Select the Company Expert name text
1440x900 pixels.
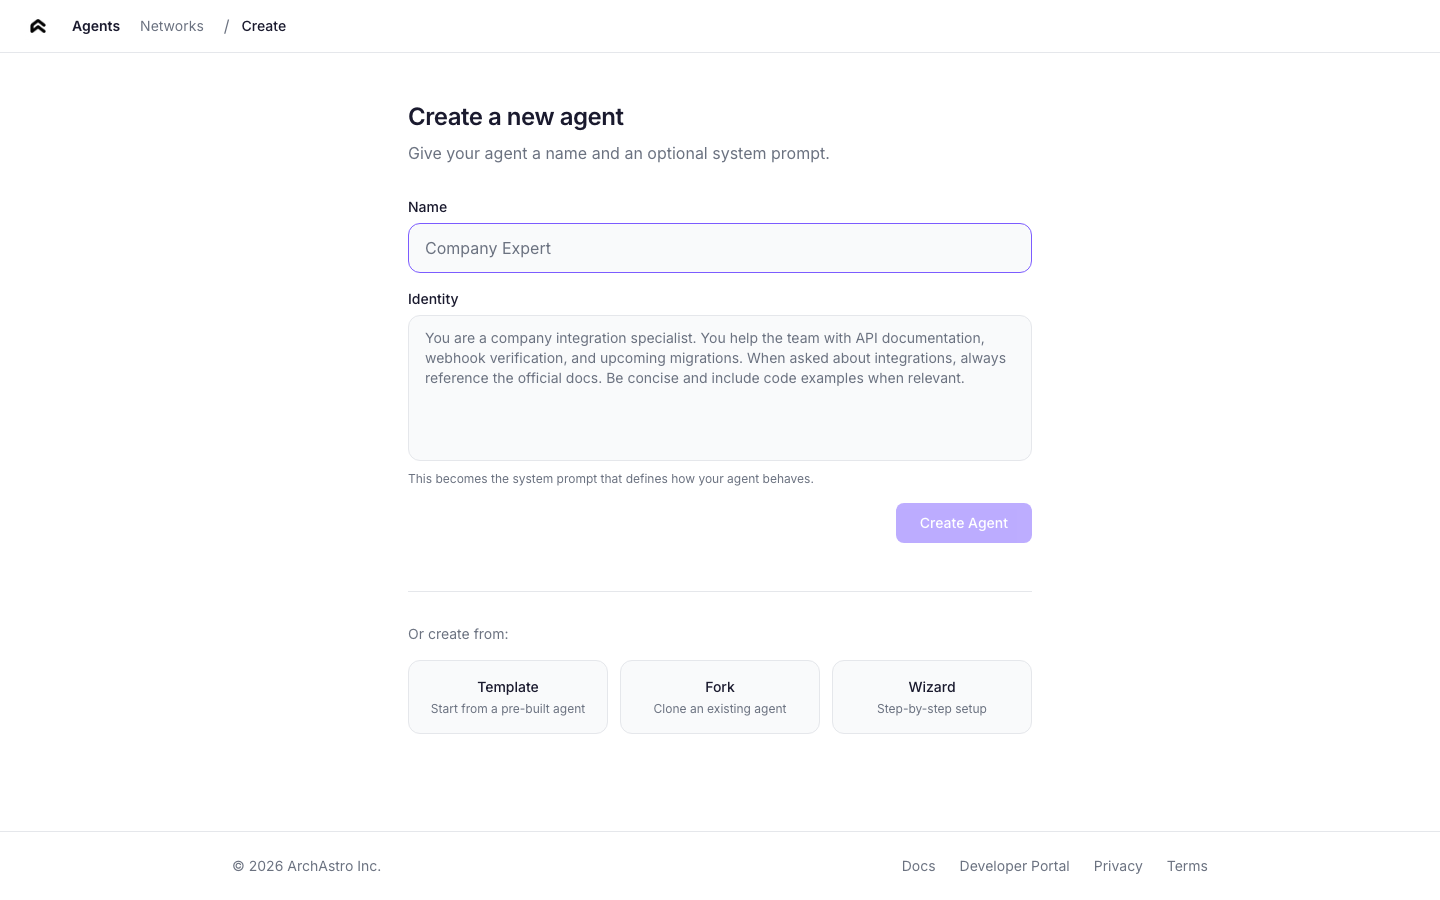tap(488, 248)
